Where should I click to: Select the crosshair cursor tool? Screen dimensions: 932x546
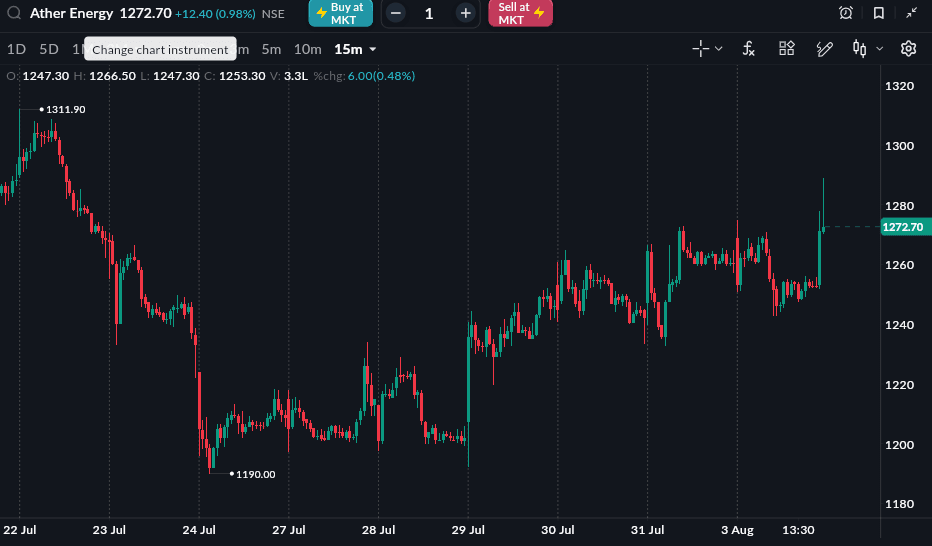click(701, 49)
